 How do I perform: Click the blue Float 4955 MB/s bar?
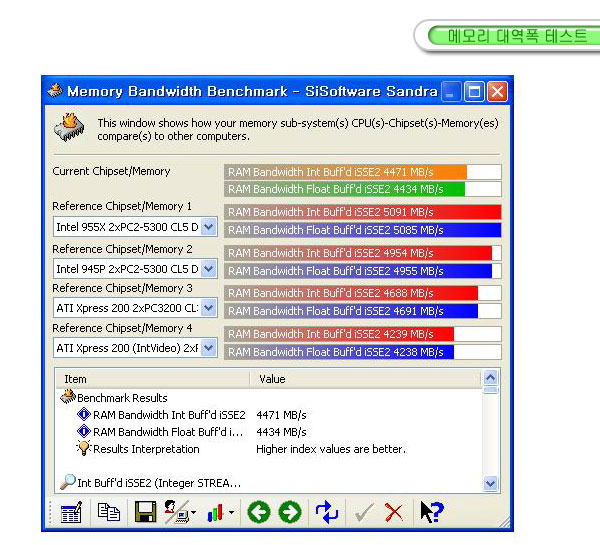(x=358, y=271)
